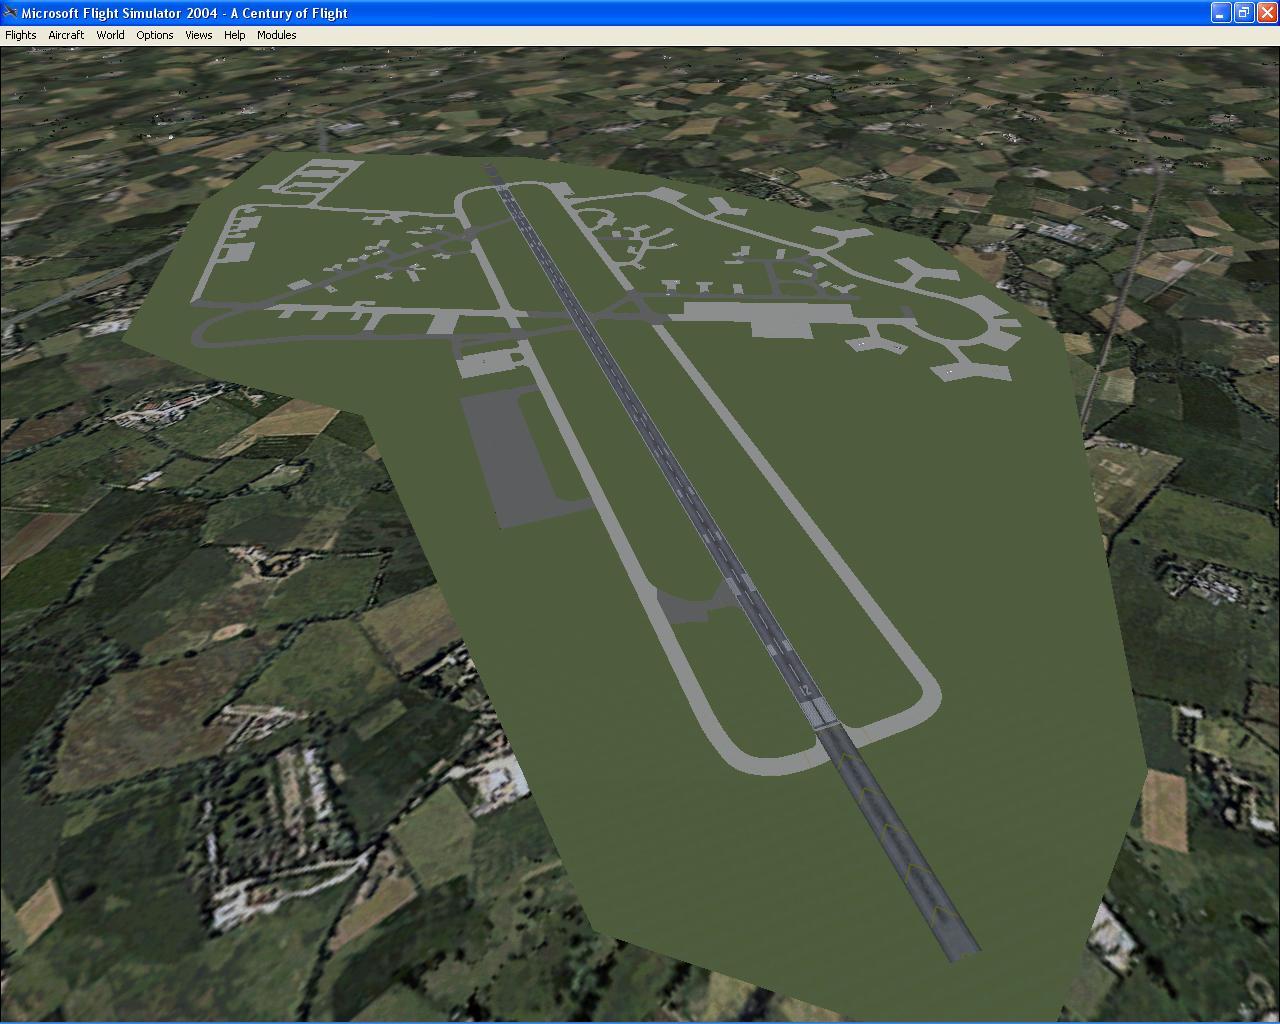Image resolution: width=1280 pixels, height=1024 pixels.
Task: Click the window title text
Action: pyautogui.click(x=185, y=13)
